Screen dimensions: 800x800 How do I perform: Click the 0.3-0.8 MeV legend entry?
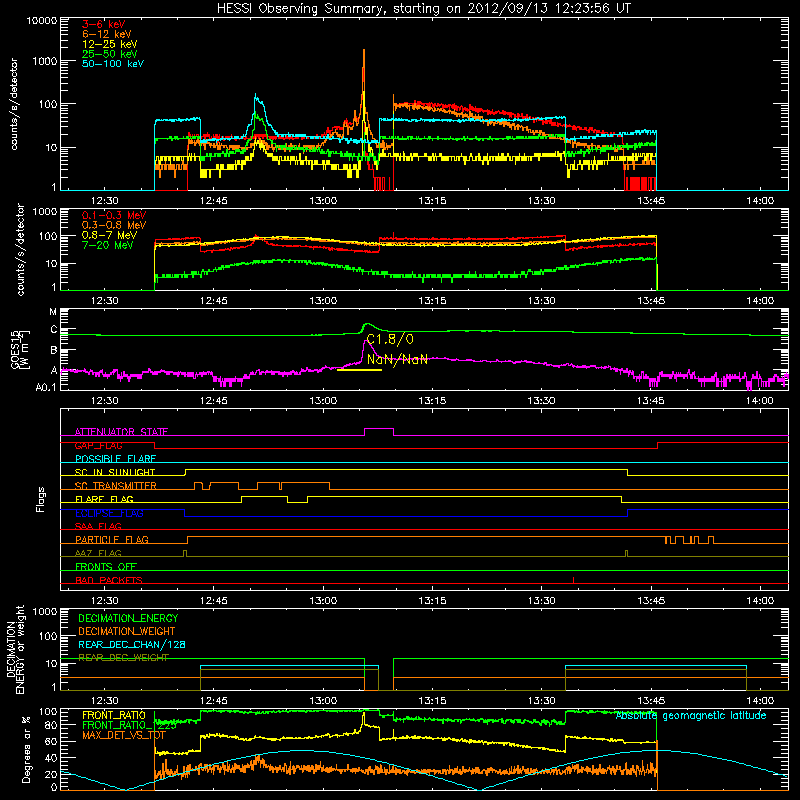[x=114, y=225]
